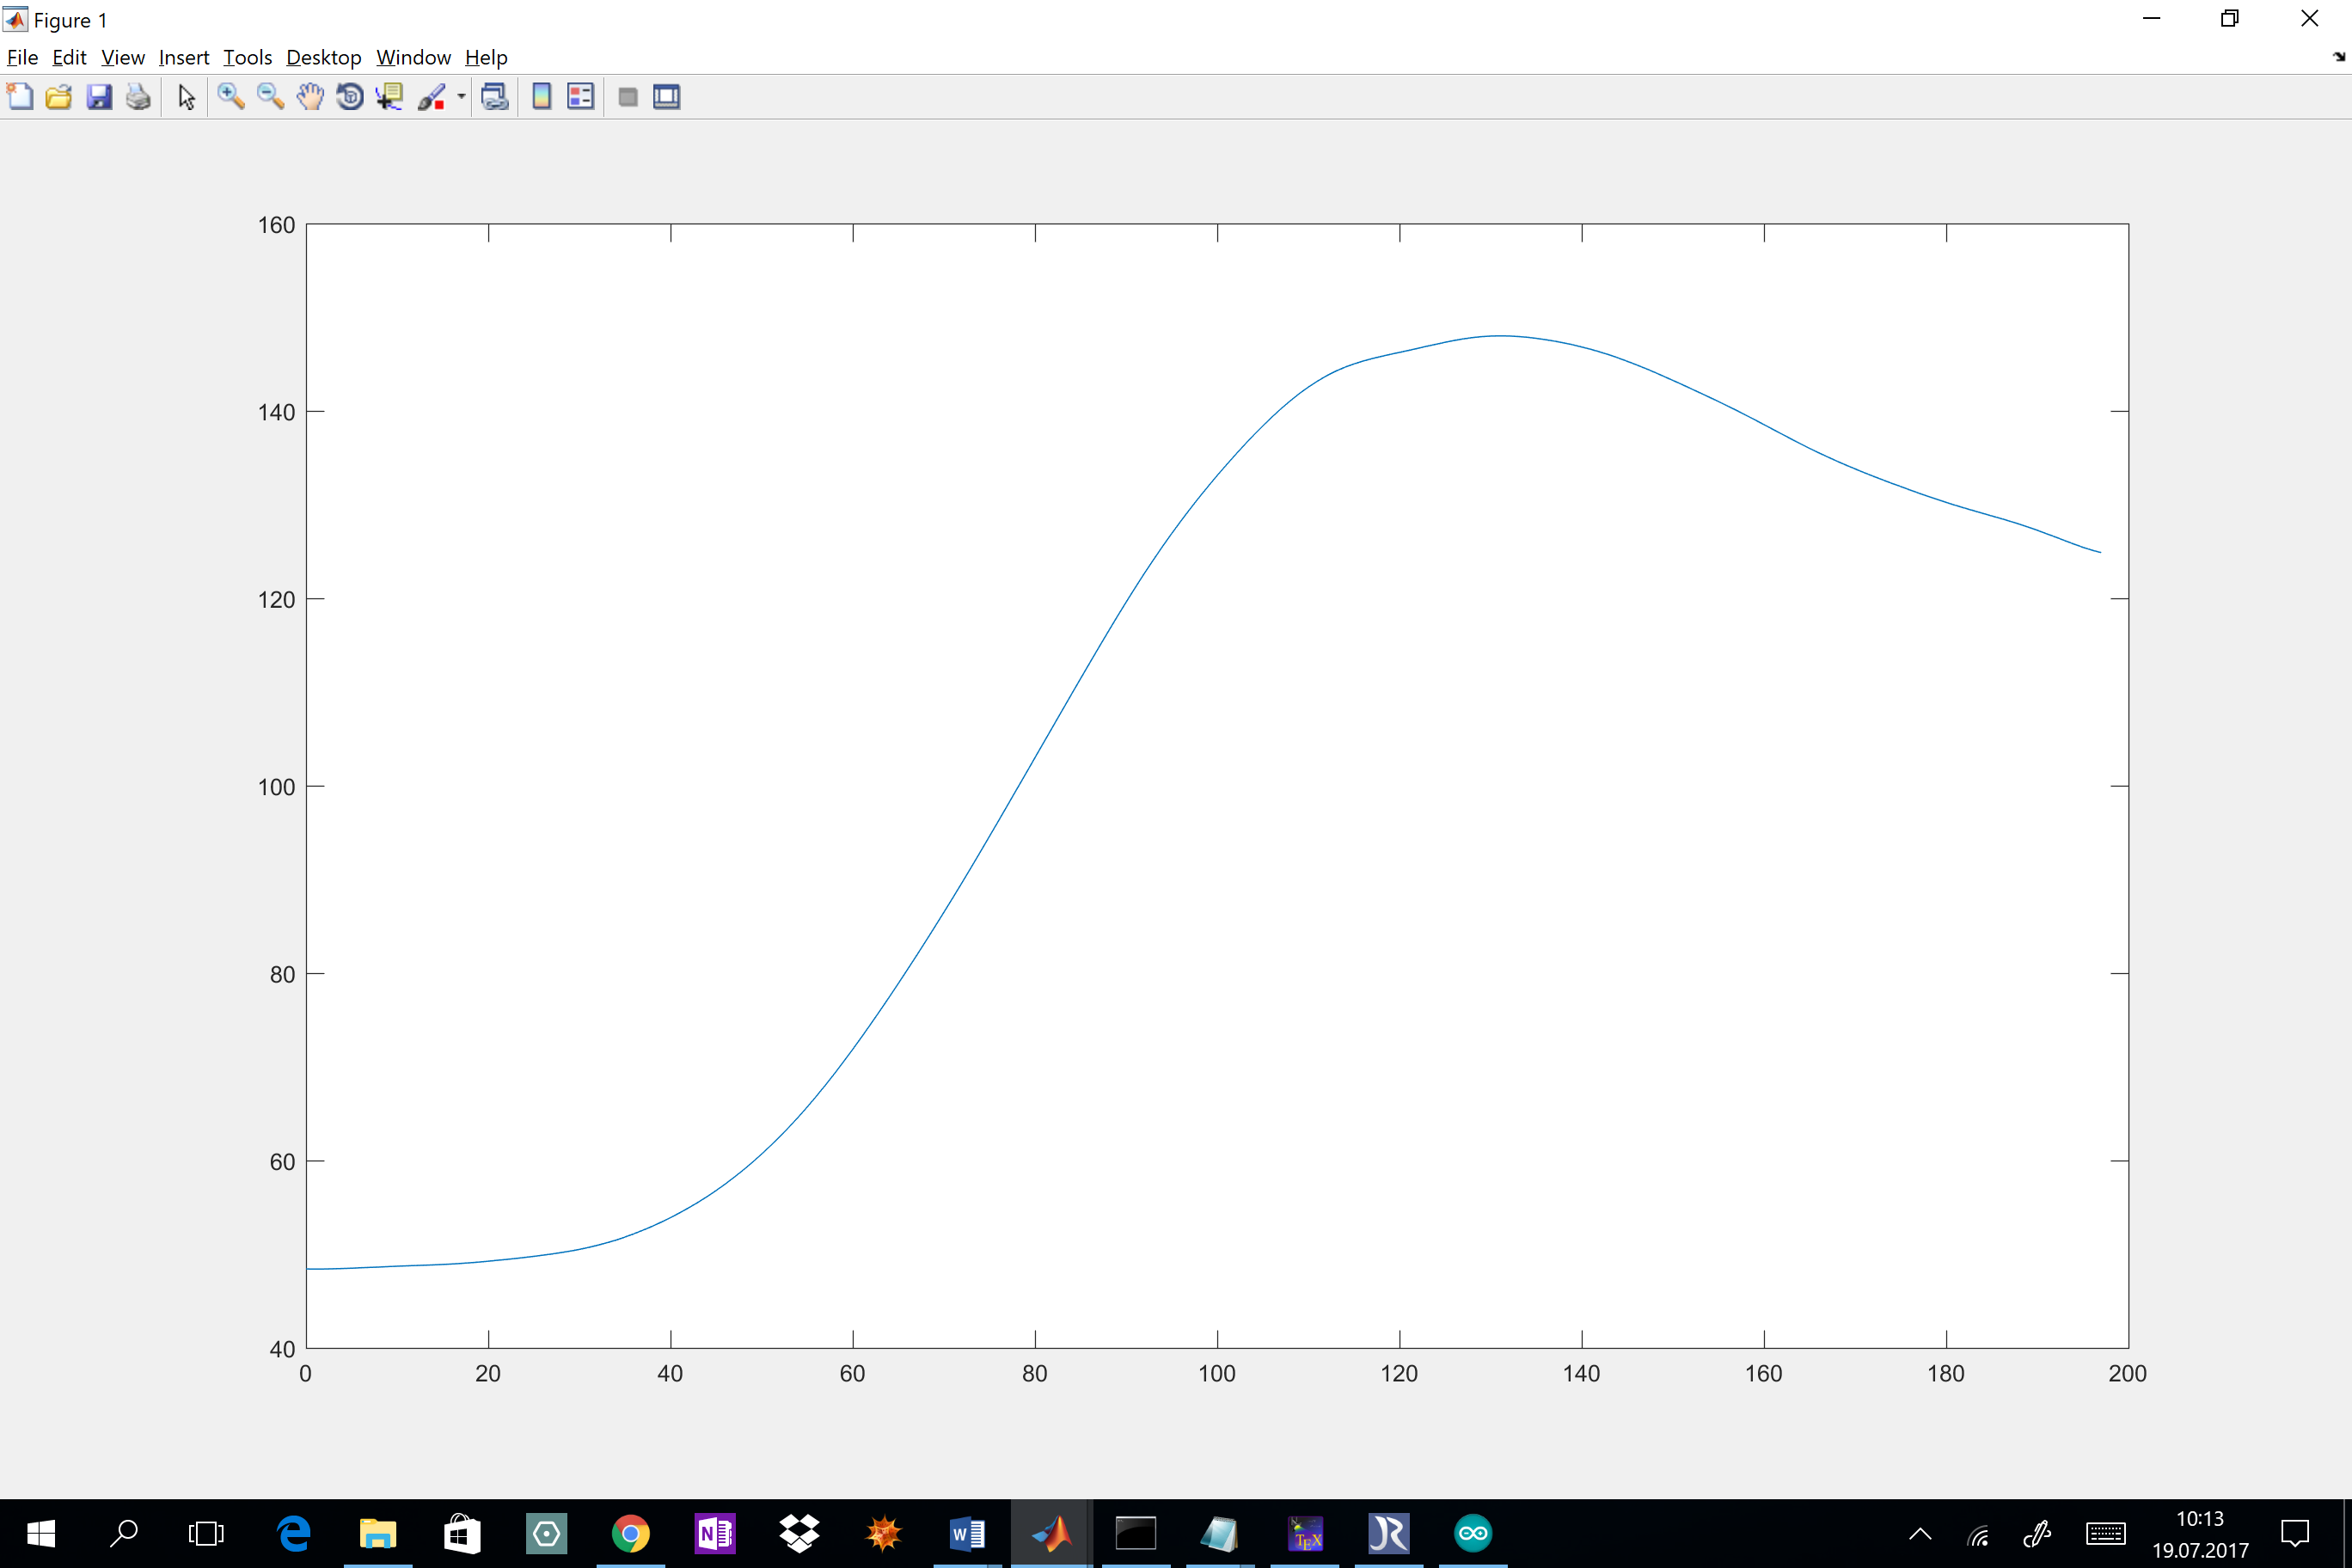Print the figure with the printer icon
This screenshot has width=2352, height=1568.
pos(138,97)
